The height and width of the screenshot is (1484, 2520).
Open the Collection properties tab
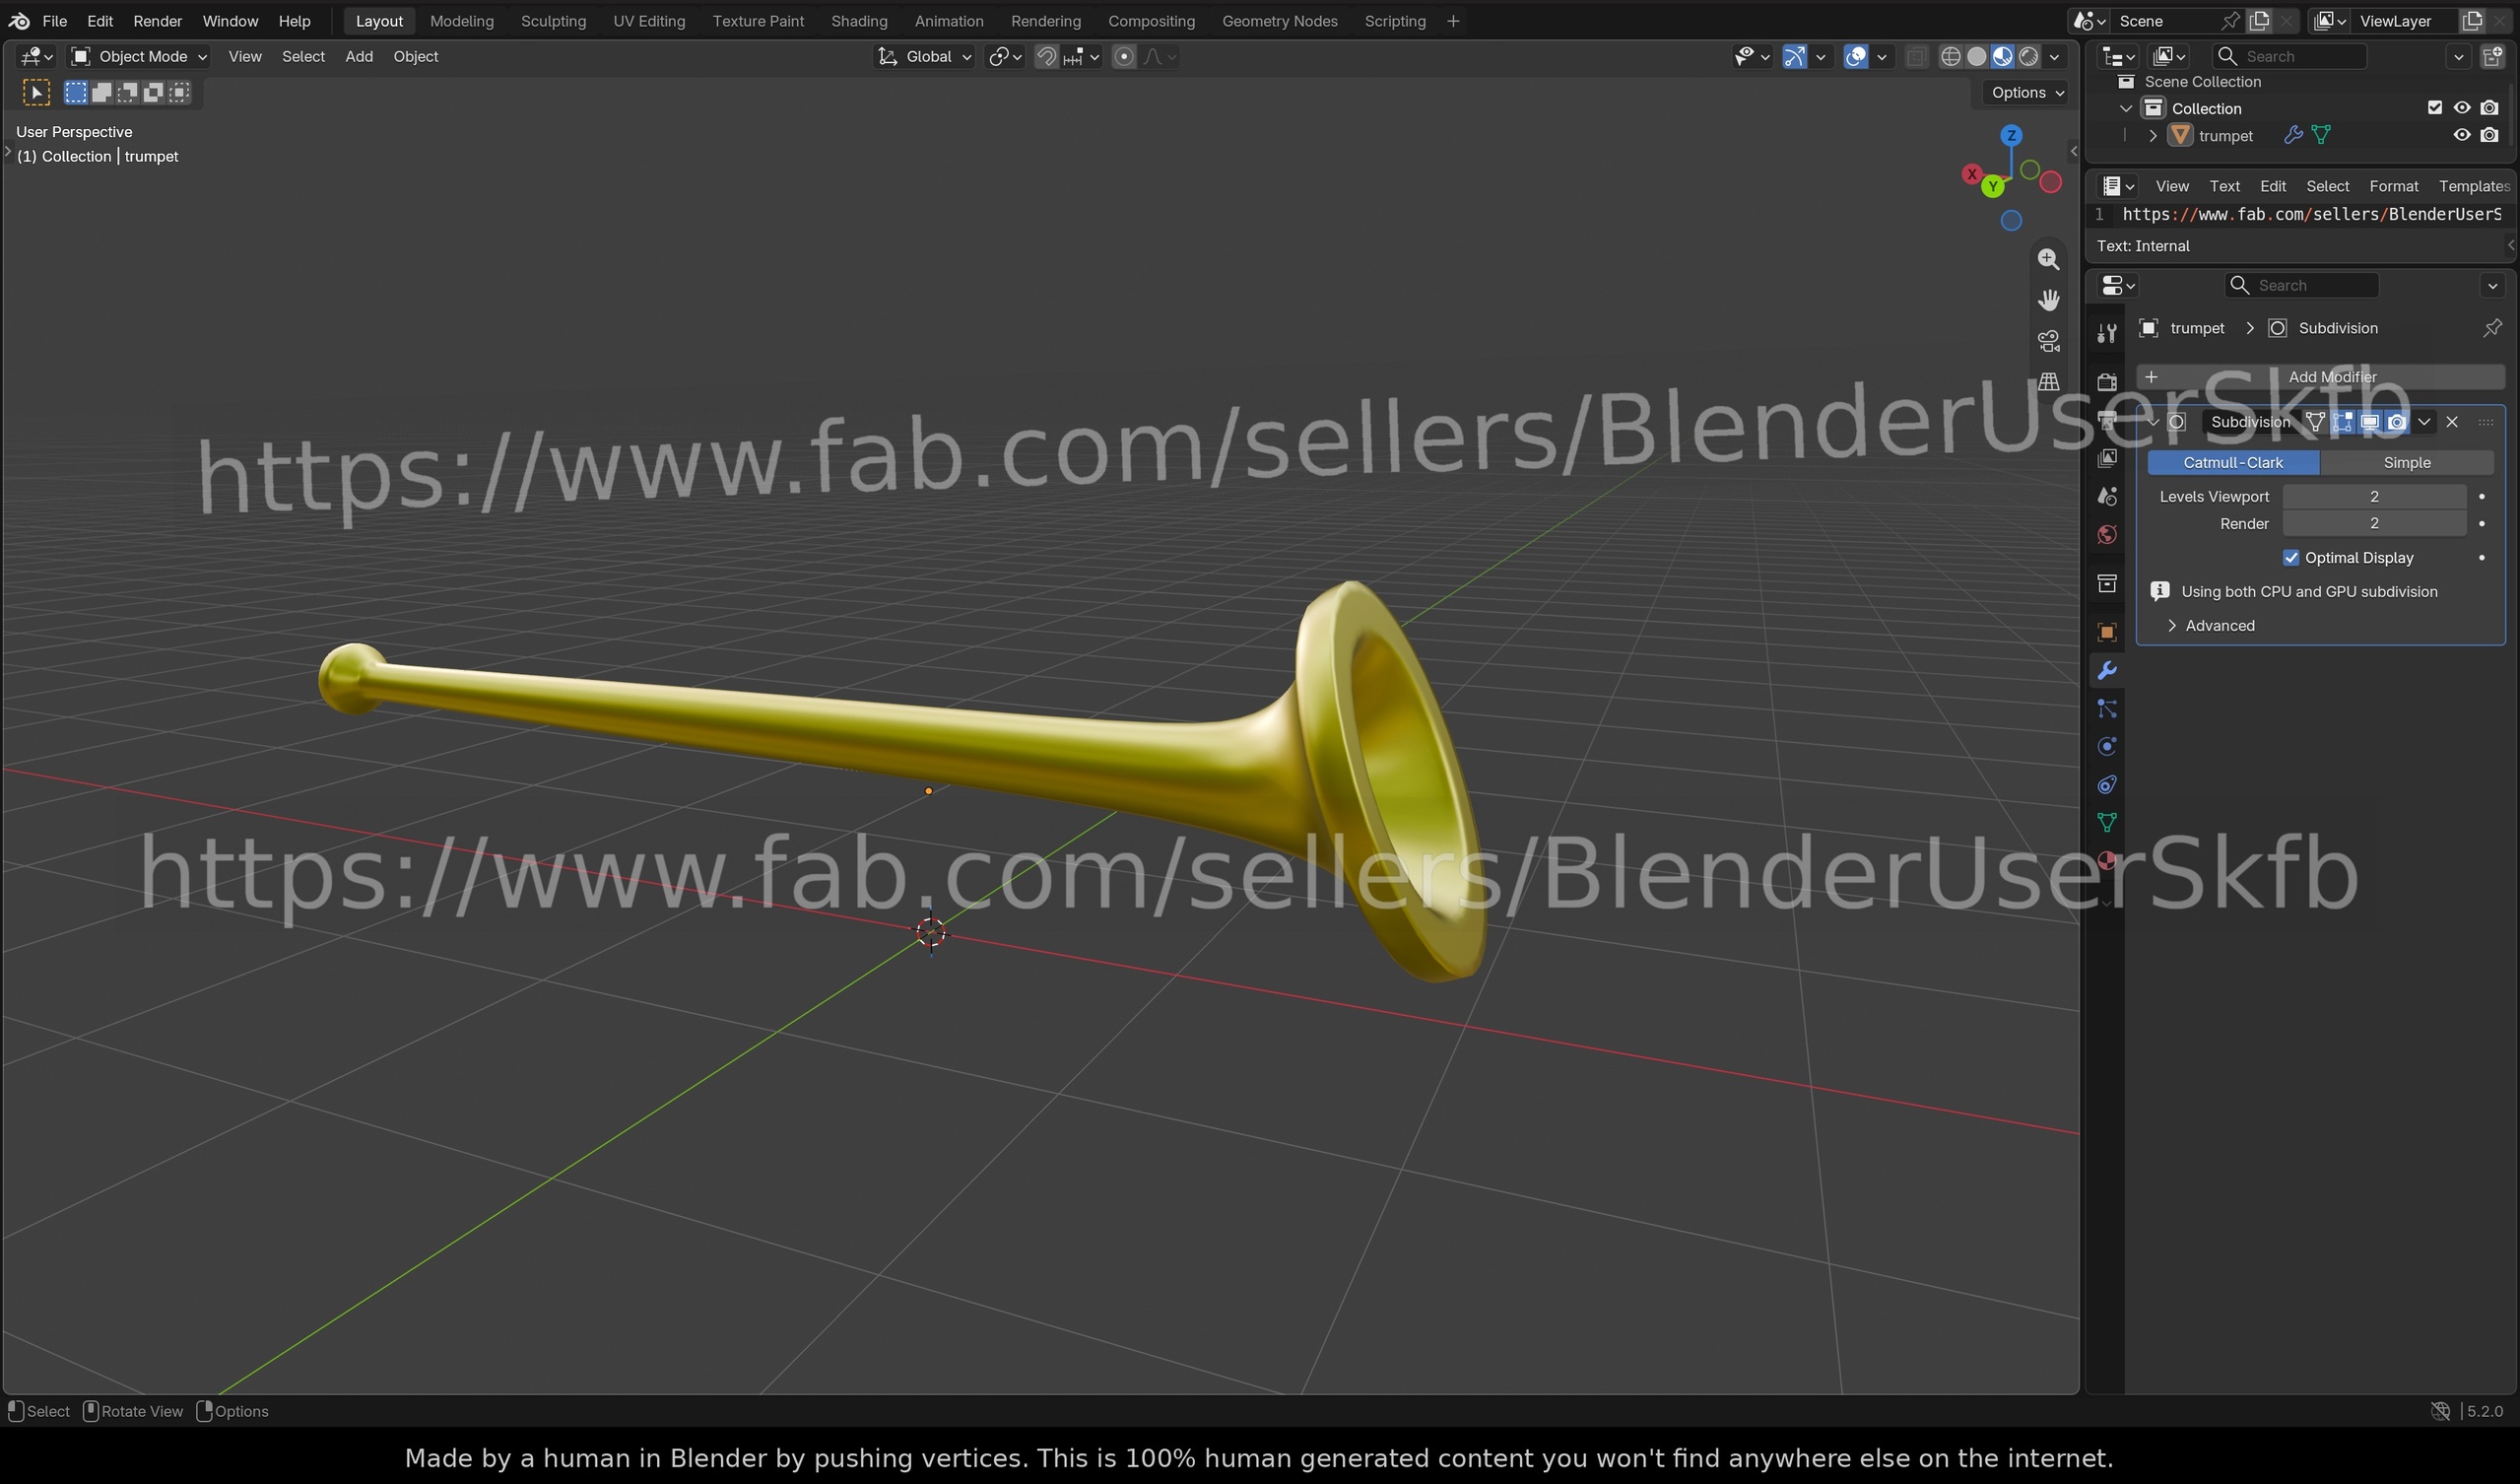coord(2107,583)
